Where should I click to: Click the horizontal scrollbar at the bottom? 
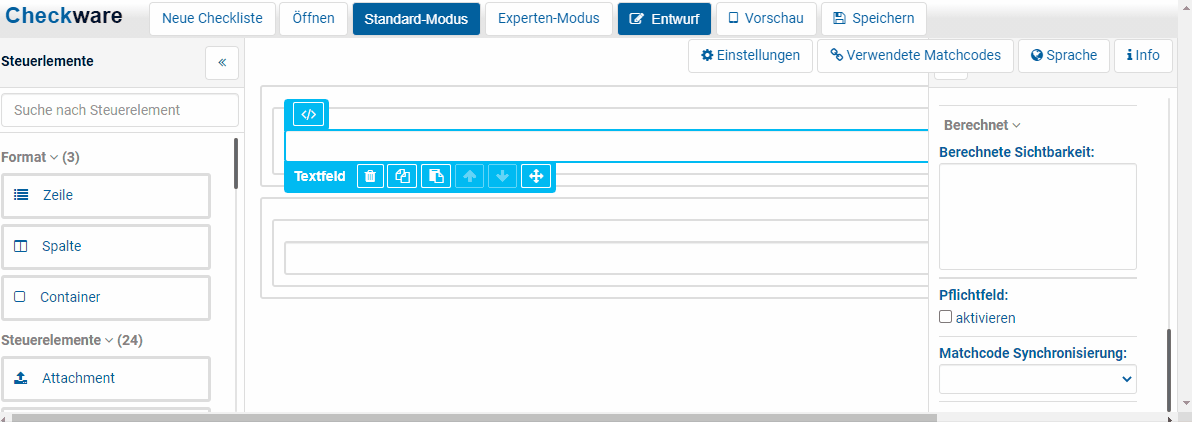coord(500,417)
